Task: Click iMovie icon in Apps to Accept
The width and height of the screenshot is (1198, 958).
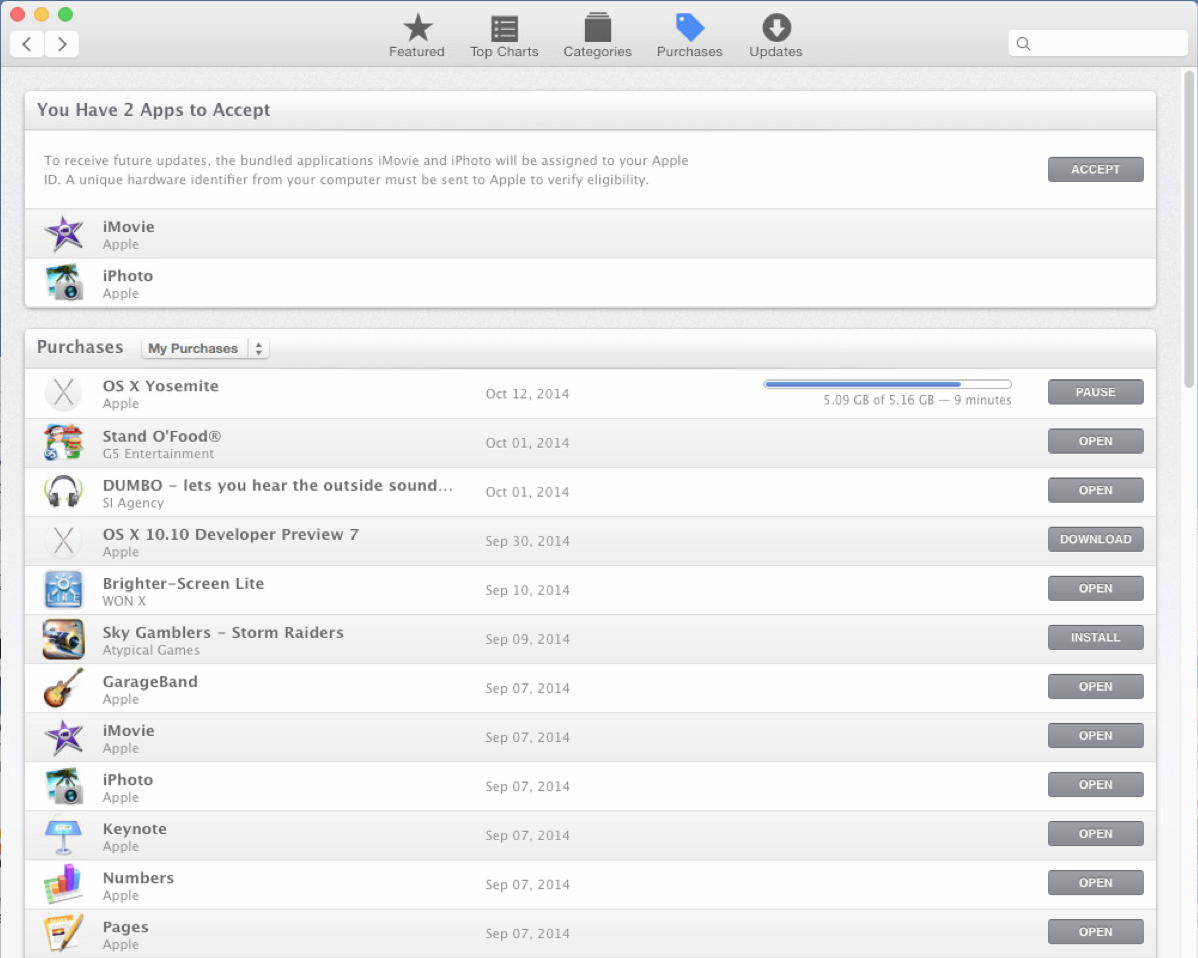Action: tap(64, 234)
